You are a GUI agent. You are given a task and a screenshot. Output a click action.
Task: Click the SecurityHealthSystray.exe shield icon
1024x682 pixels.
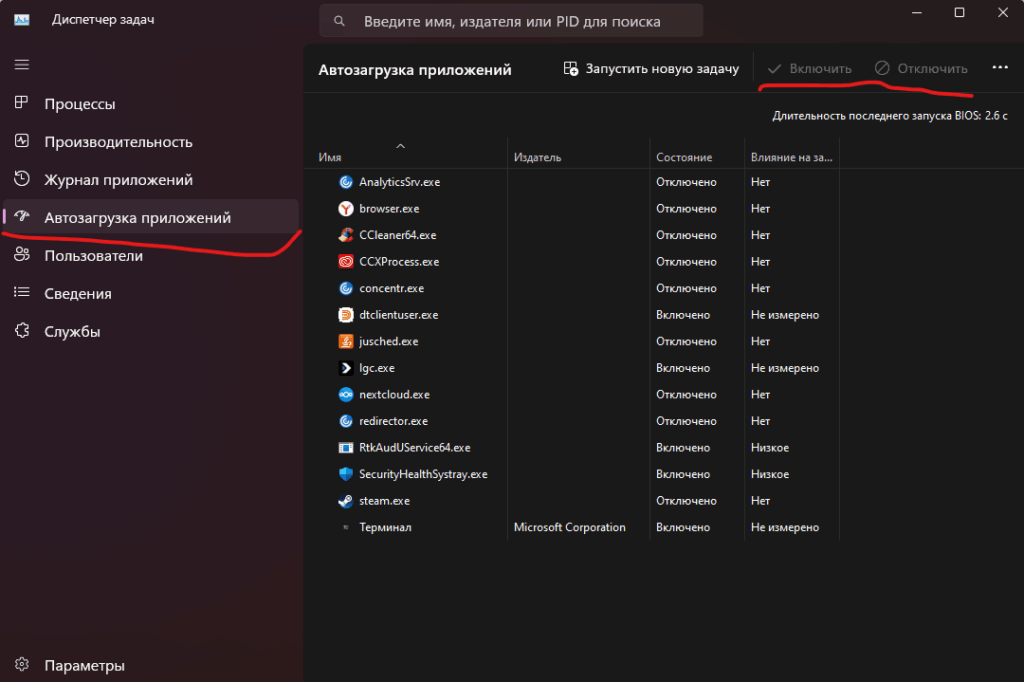pos(345,474)
